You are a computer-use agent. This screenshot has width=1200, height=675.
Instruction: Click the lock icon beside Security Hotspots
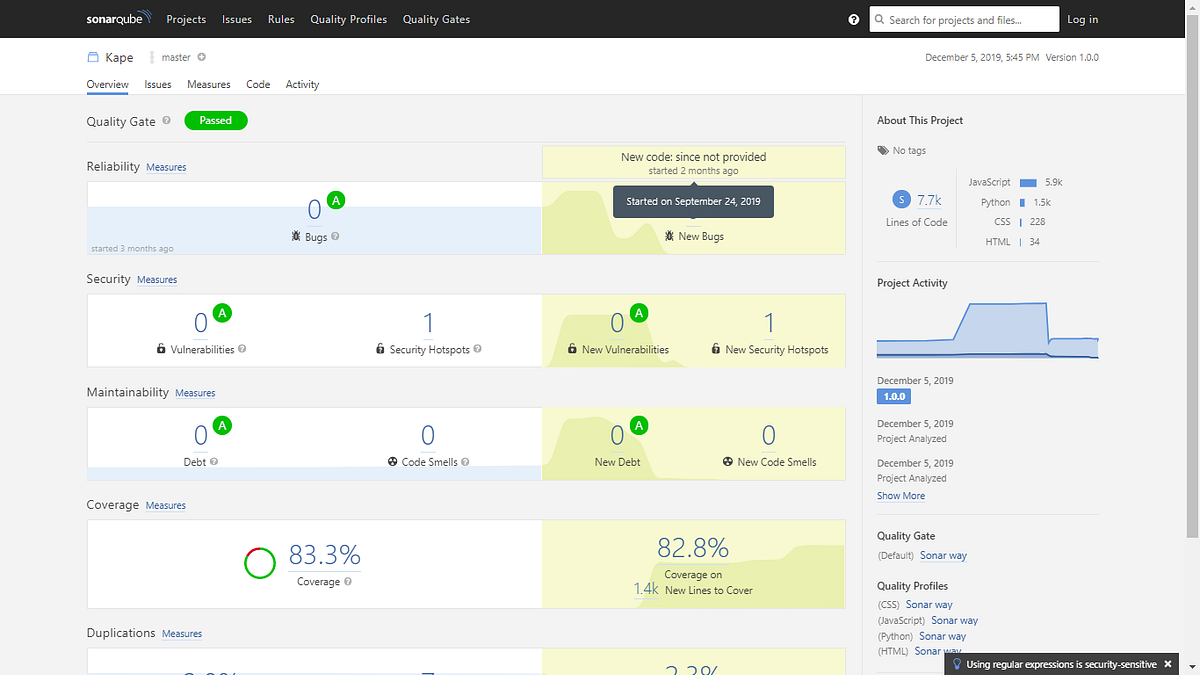tap(380, 350)
